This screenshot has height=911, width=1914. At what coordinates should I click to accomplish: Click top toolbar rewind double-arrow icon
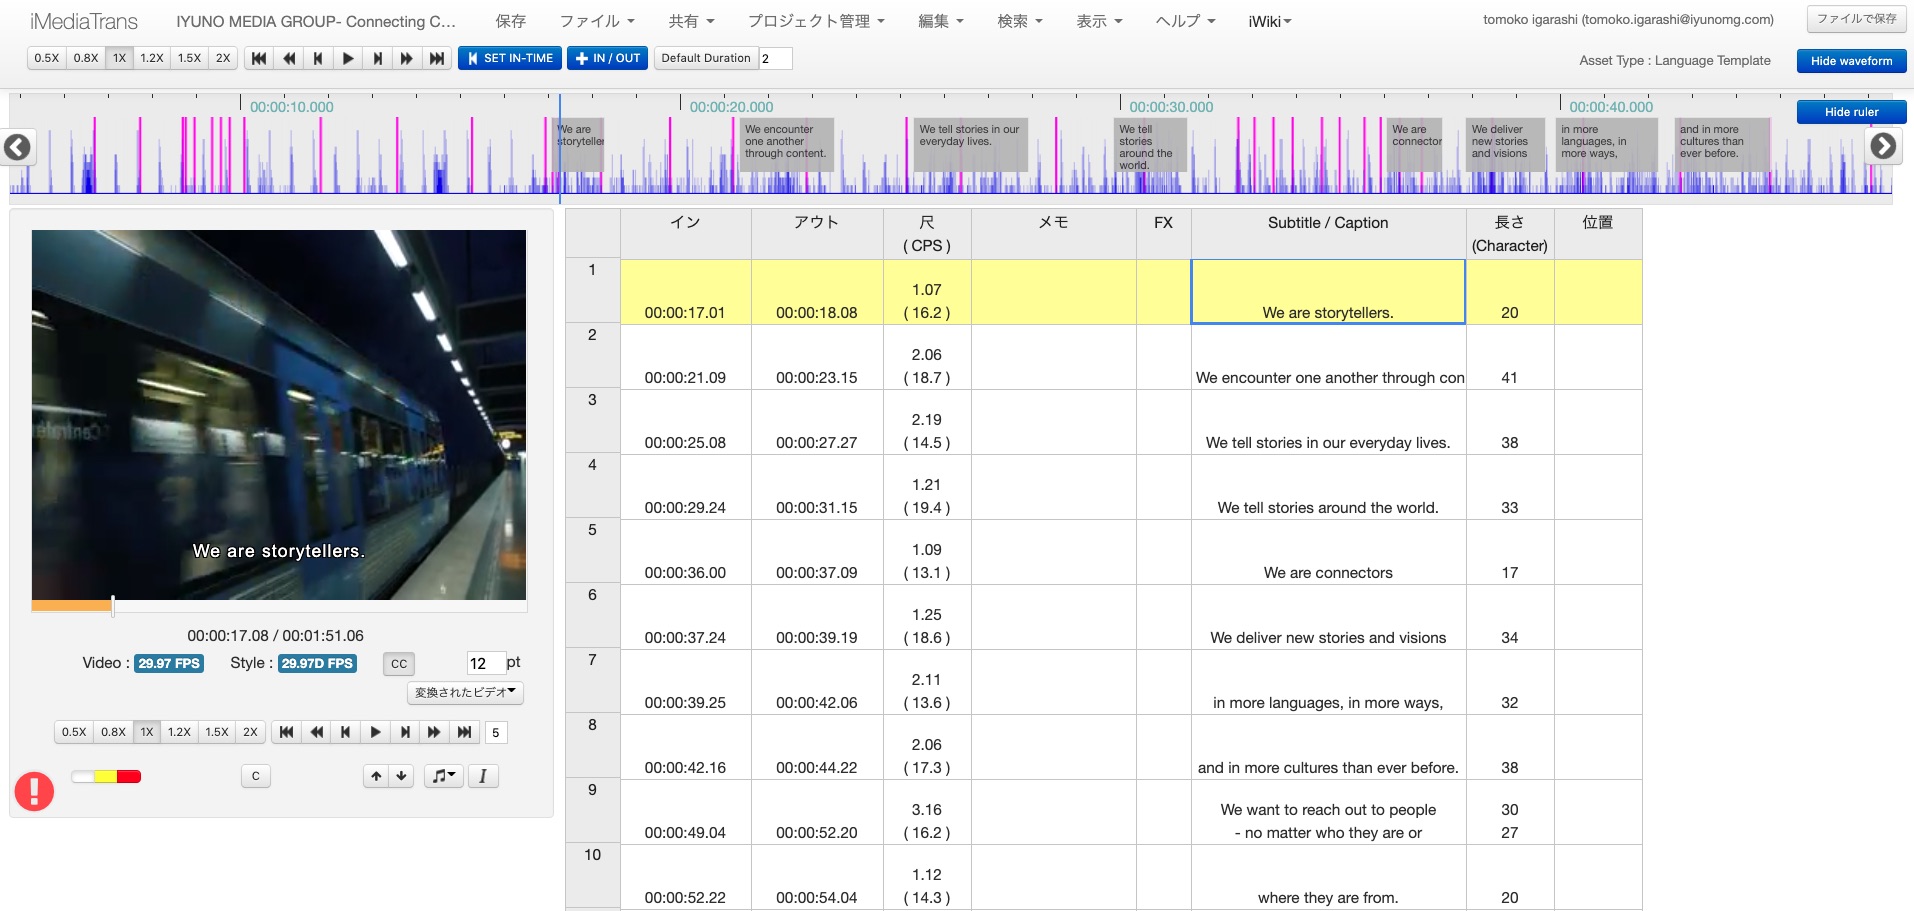pyautogui.click(x=289, y=58)
